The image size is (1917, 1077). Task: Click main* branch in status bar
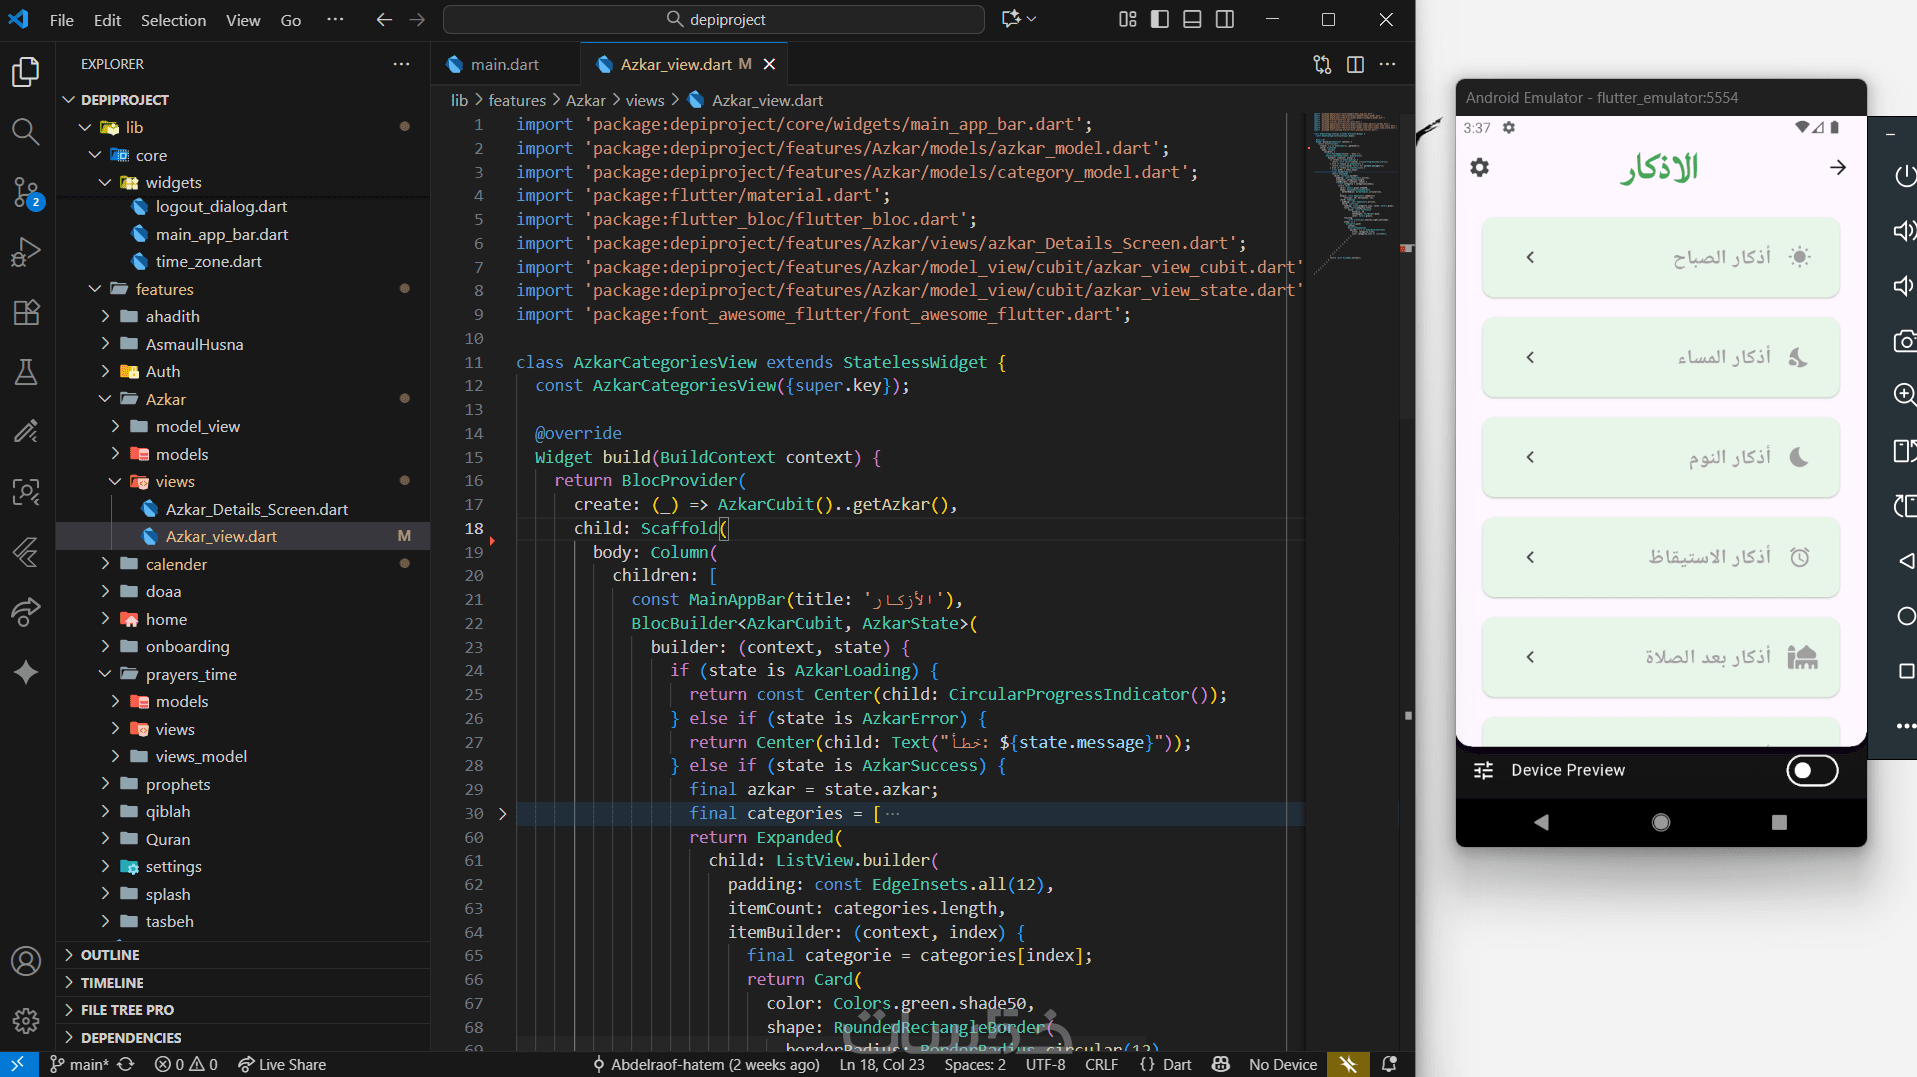tap(78, 1064)
